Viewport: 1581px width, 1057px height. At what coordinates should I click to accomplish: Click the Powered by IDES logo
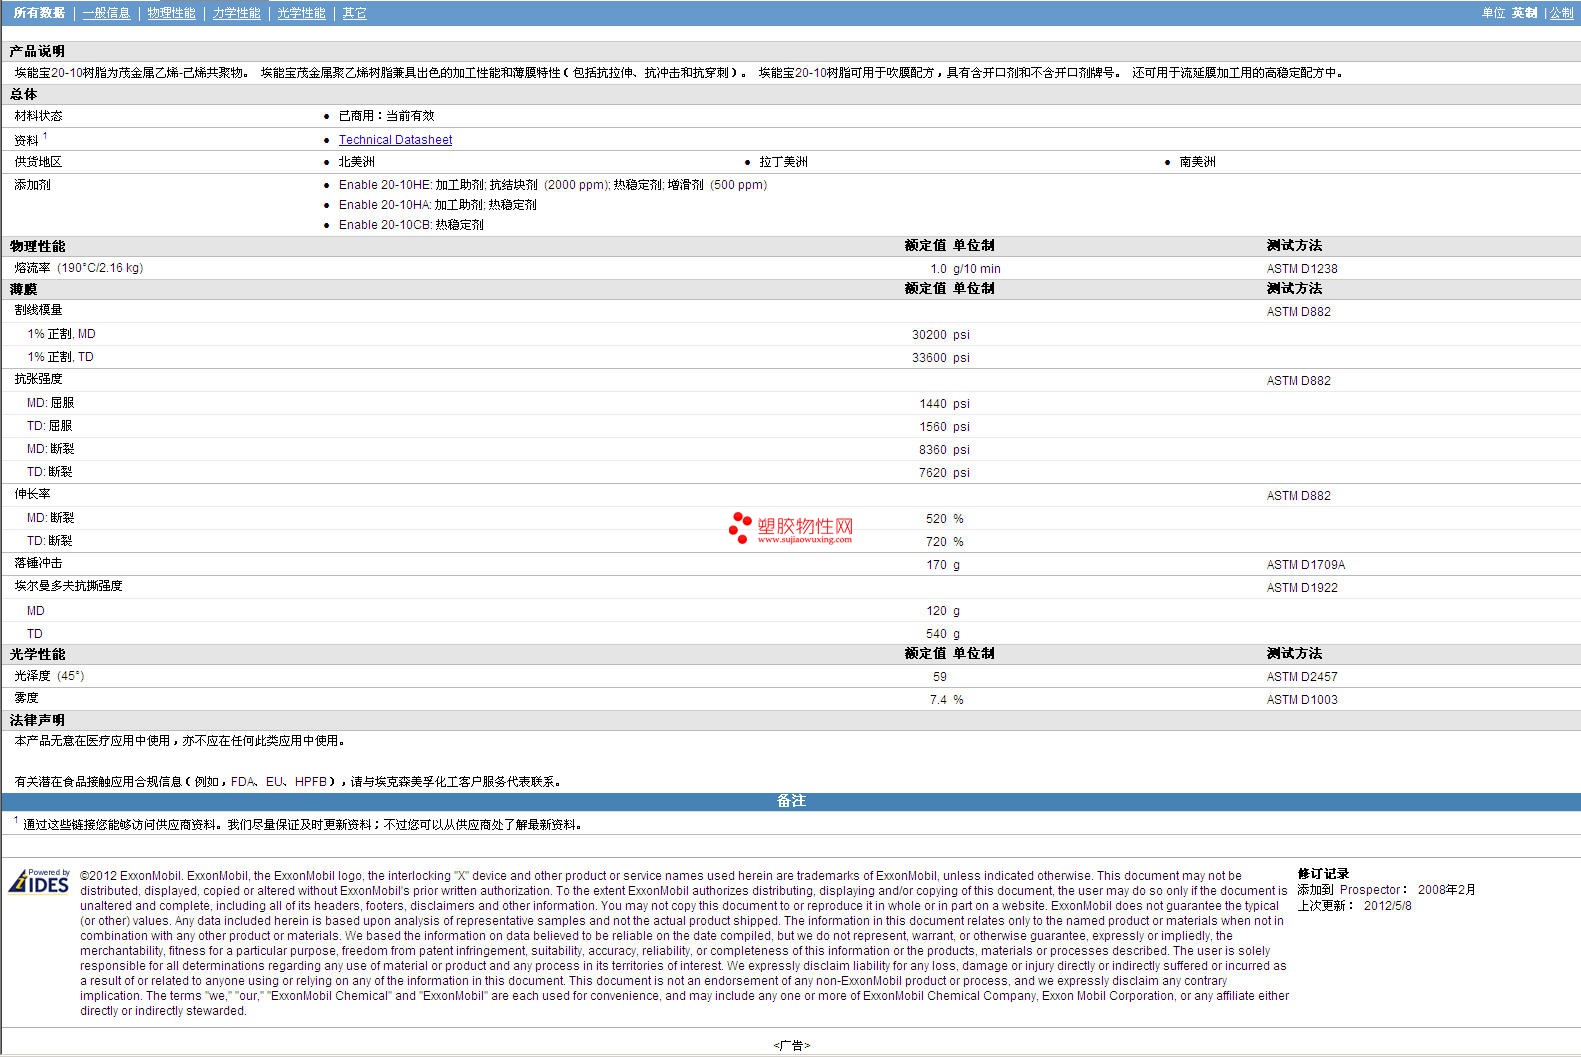coord(39,881)
